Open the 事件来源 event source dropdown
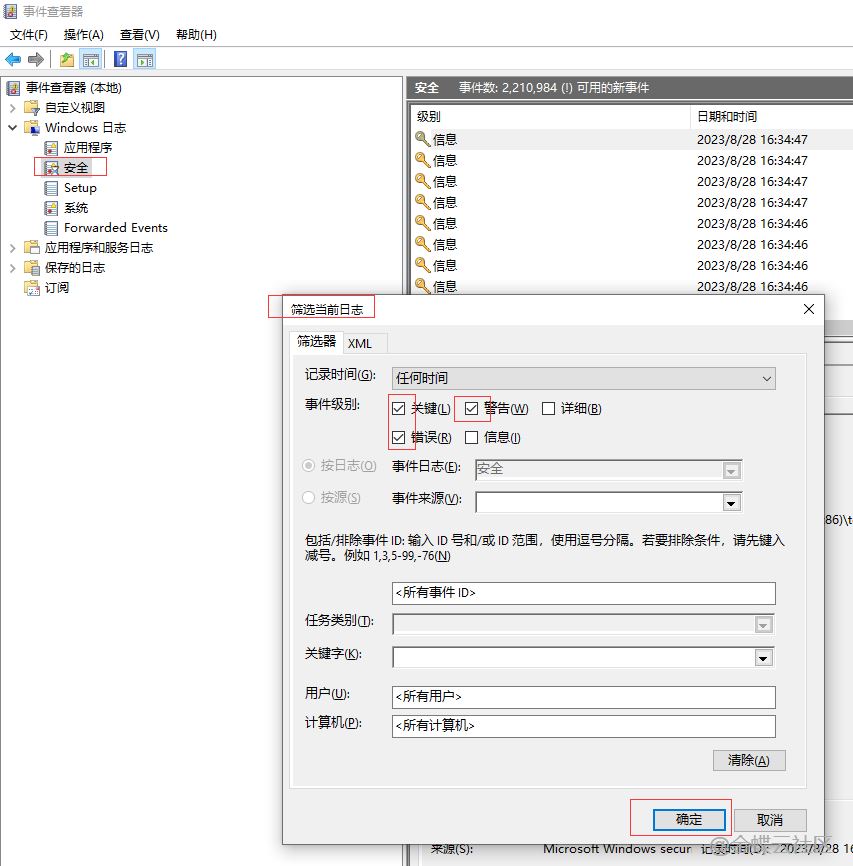The height and width of the screenshot is (866, 853). coord(732,503)
